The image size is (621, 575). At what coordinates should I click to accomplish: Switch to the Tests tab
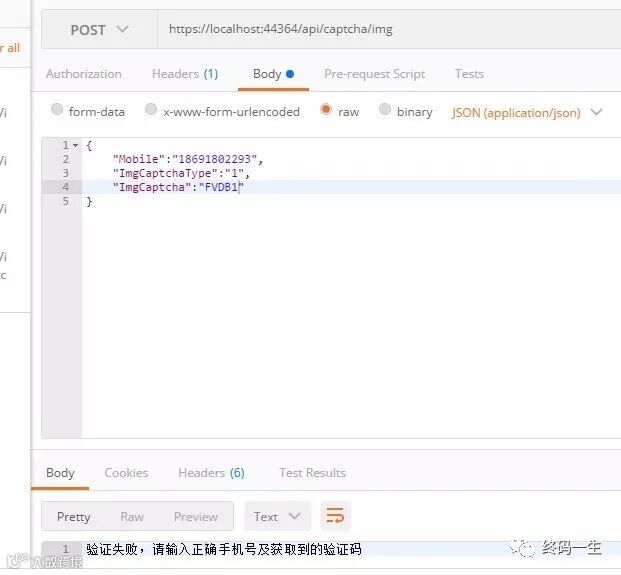click(469, 74)
